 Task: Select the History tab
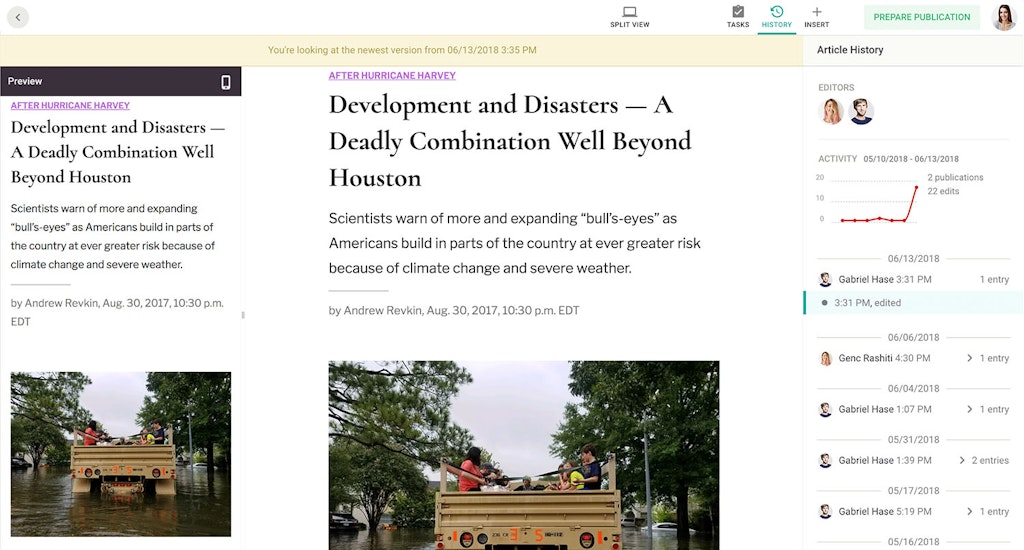[x=776, y=17]
